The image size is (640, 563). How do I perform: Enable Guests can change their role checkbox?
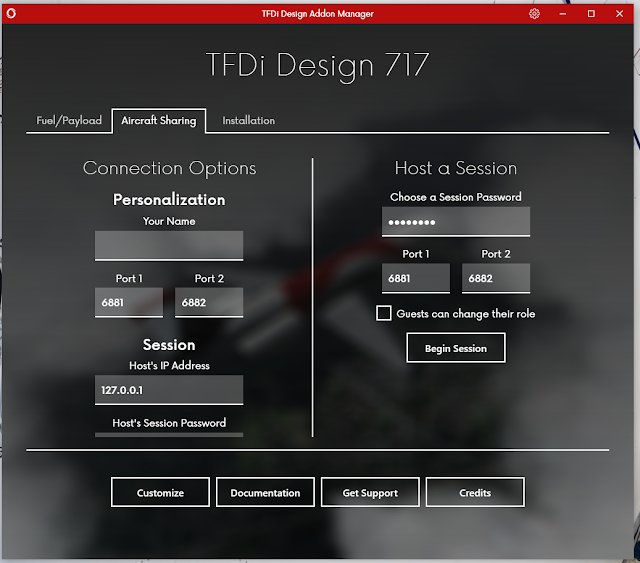(x=384, y=313)
